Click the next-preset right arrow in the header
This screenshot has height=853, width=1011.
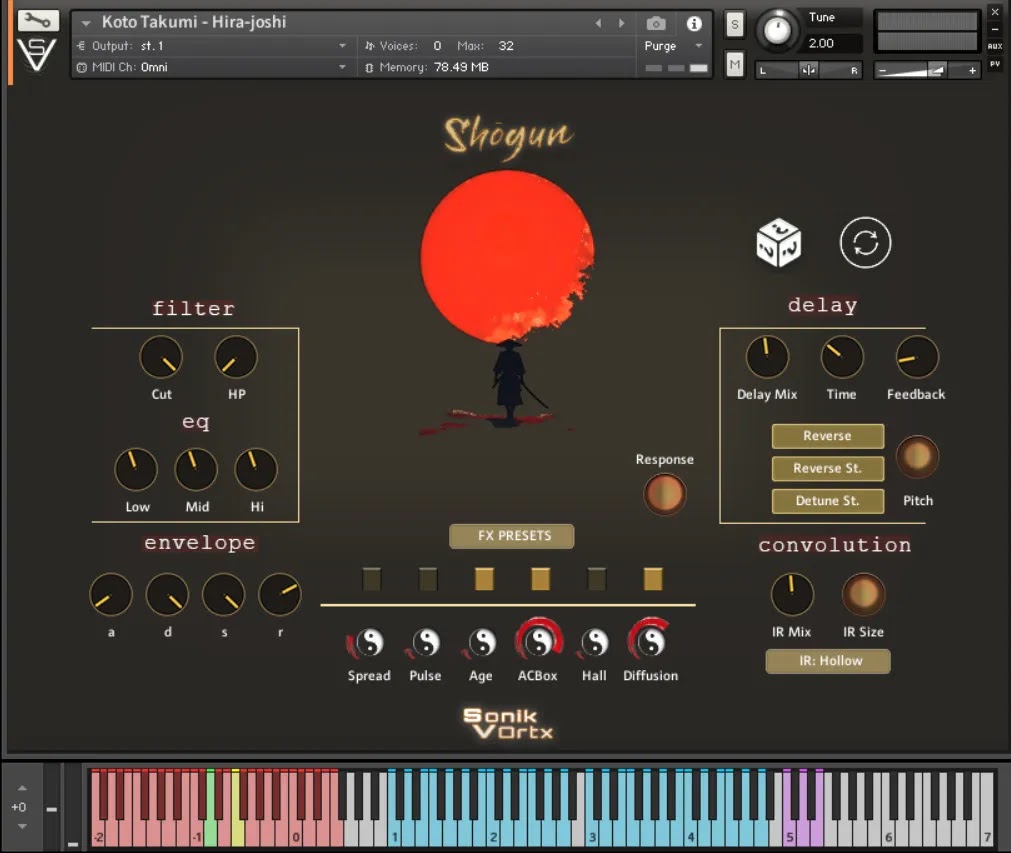pos(621,21)
